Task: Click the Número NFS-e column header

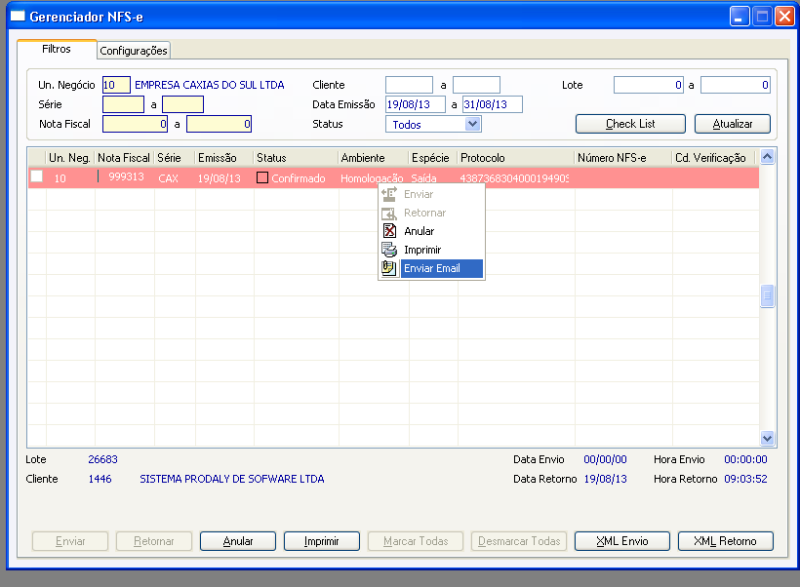Action: coord(623,158)
